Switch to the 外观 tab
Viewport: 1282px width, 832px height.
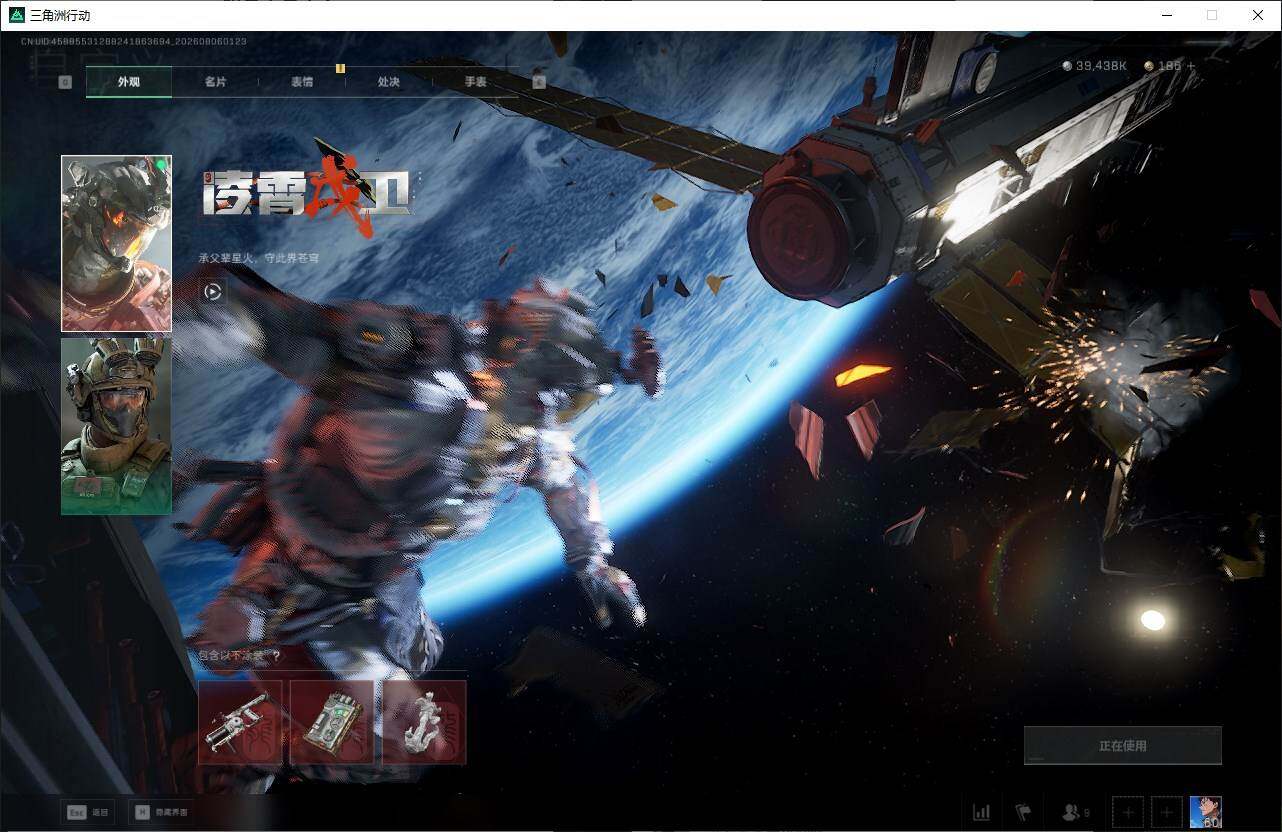pyautogui.click(x=129, y=82)
